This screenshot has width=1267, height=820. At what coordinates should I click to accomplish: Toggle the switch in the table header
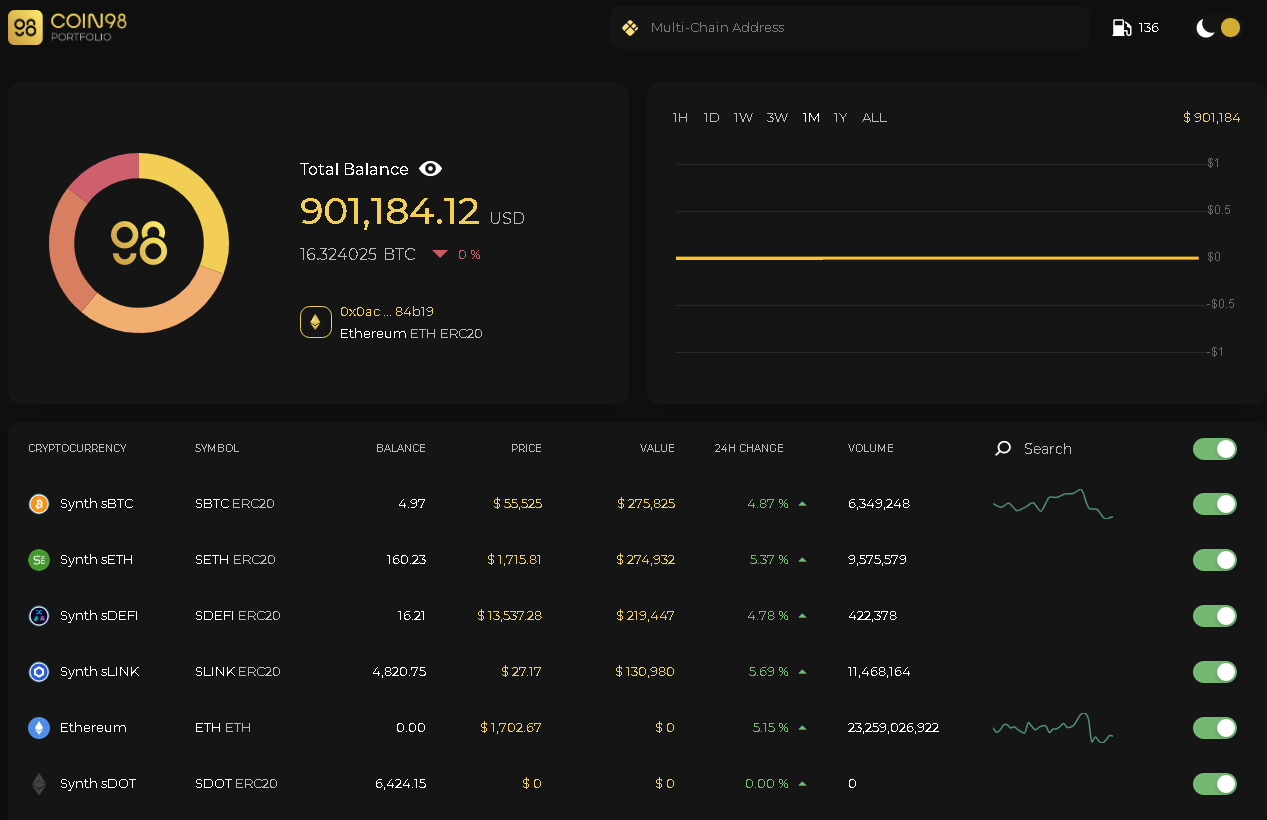[1215, 449]
